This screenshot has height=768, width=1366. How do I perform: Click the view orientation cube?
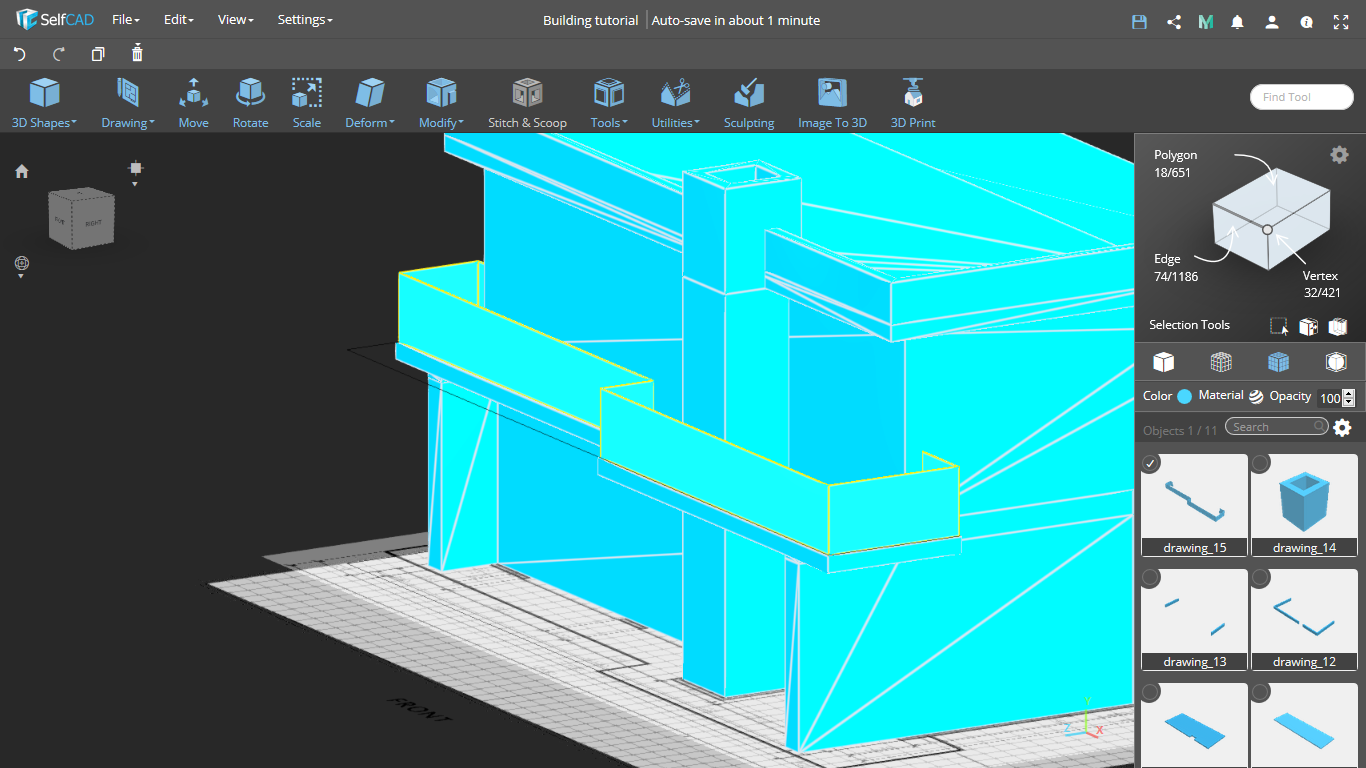[81, 218]
